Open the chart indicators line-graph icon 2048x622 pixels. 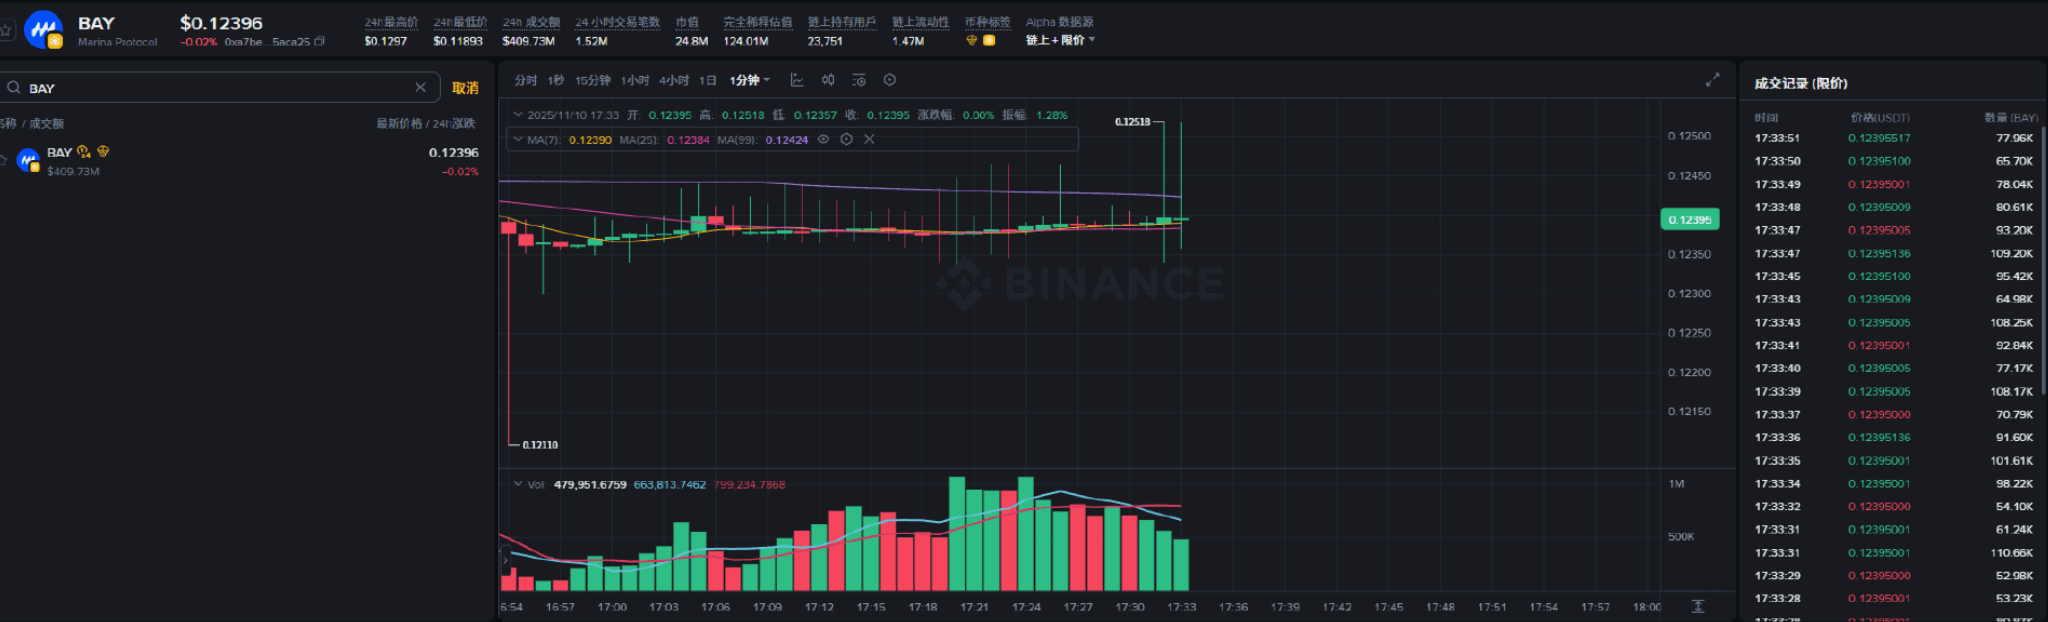(x=797, y=80)
